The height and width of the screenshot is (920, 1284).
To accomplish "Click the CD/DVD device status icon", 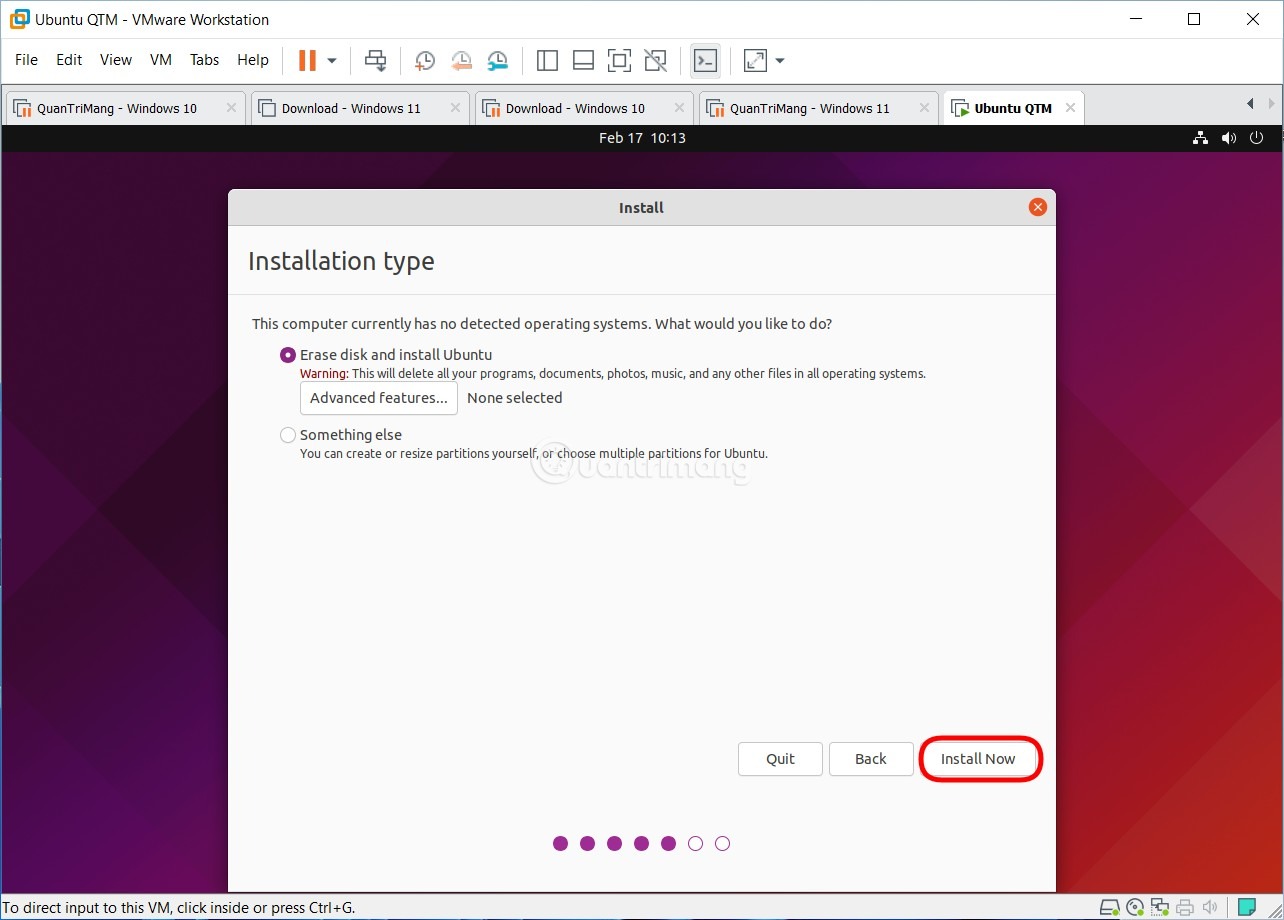I will (x=1136, y=908).
